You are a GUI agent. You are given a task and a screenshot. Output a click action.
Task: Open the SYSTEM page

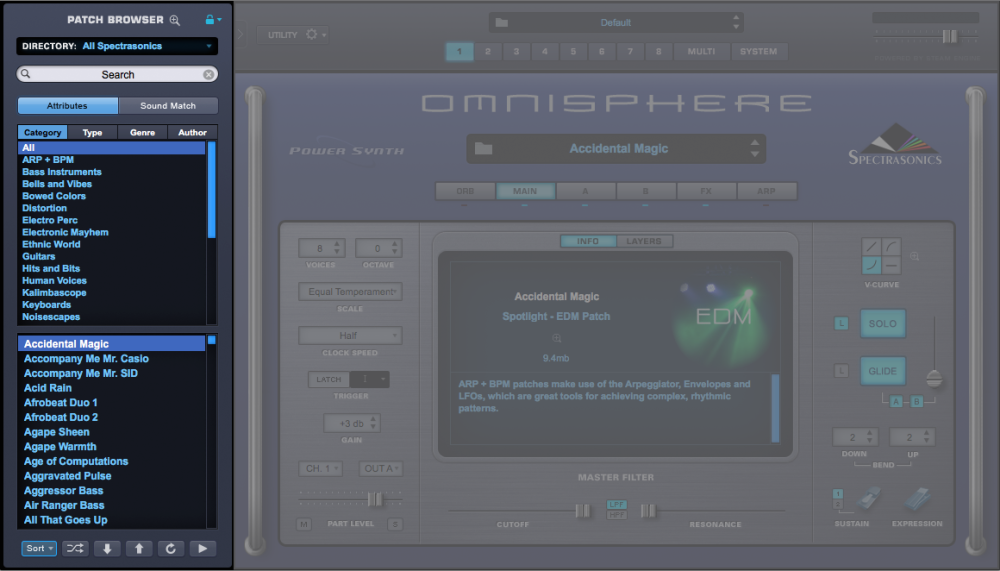pos(758,52)
